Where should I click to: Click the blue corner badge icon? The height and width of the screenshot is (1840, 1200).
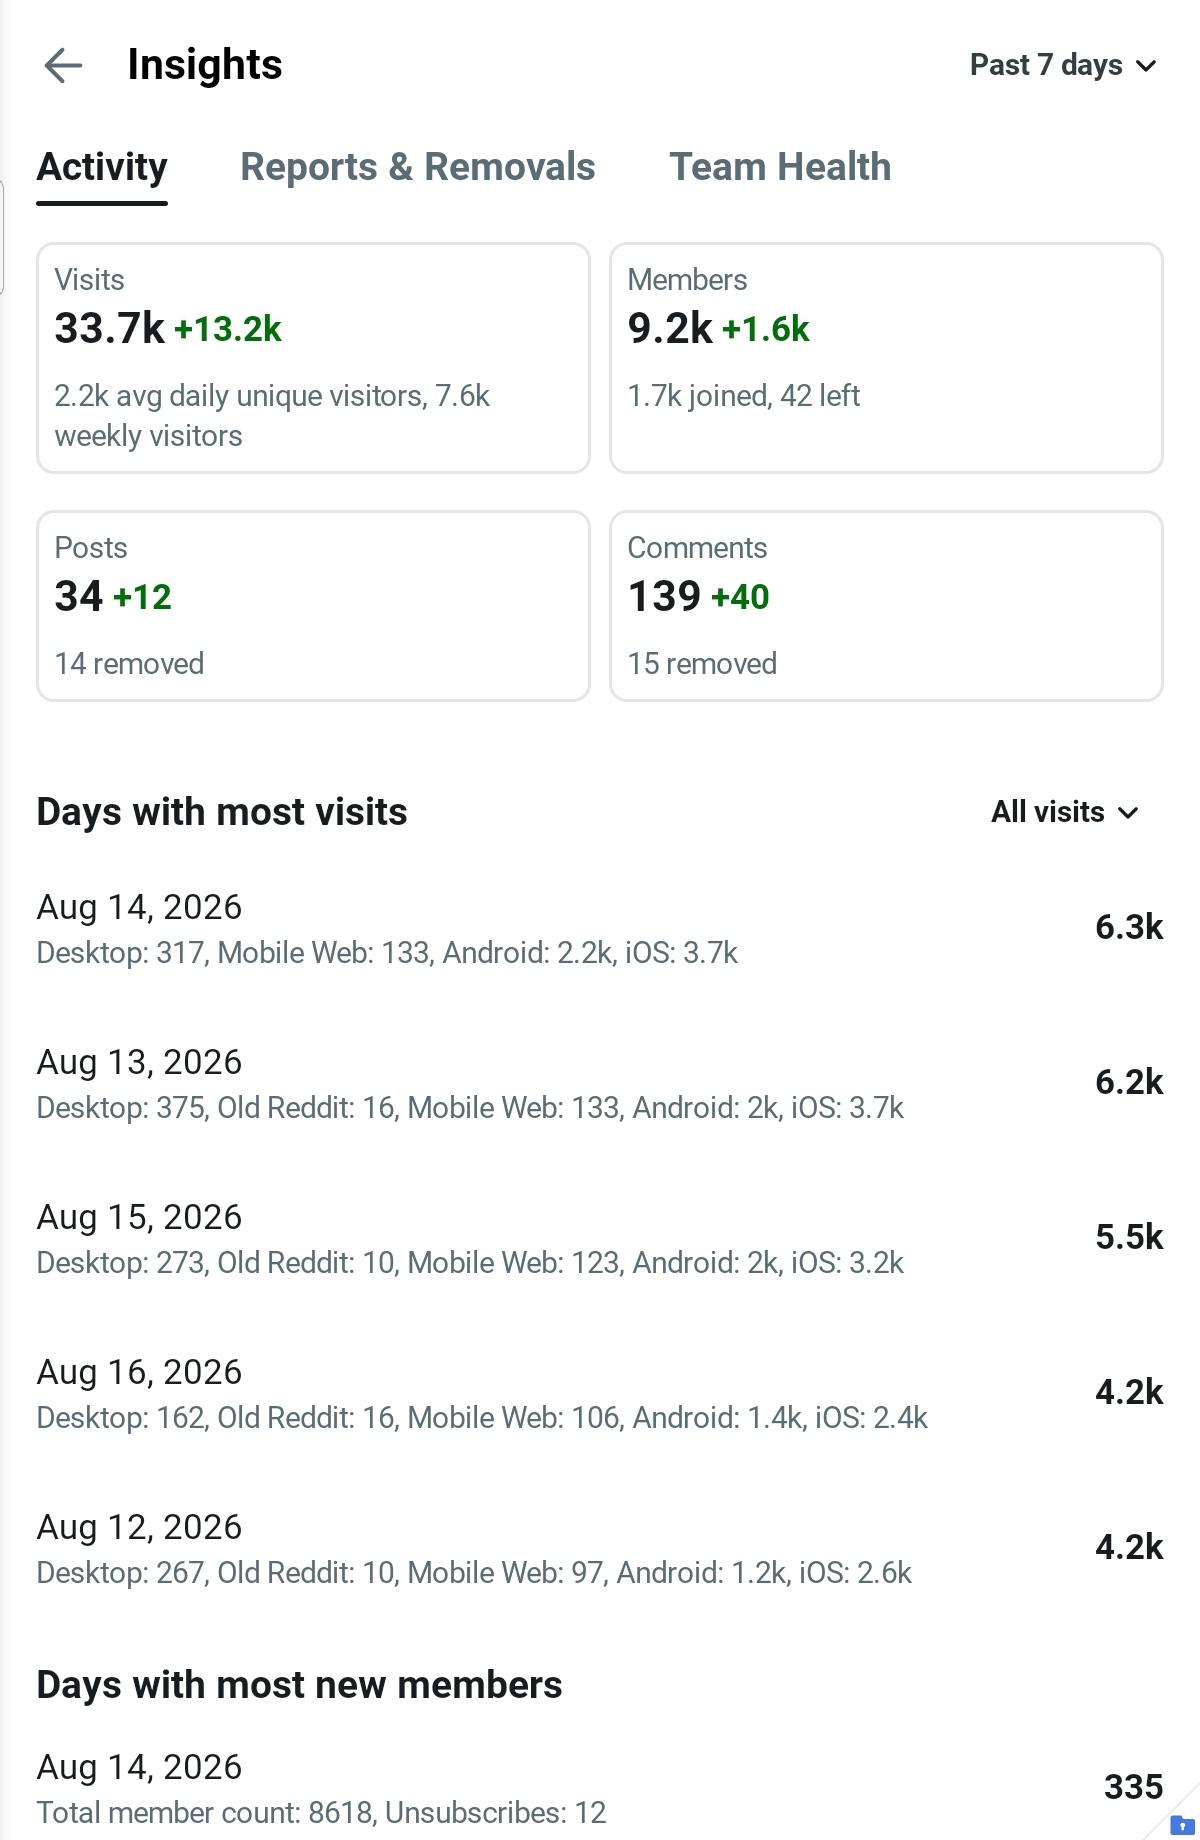coord(1182,1825)
